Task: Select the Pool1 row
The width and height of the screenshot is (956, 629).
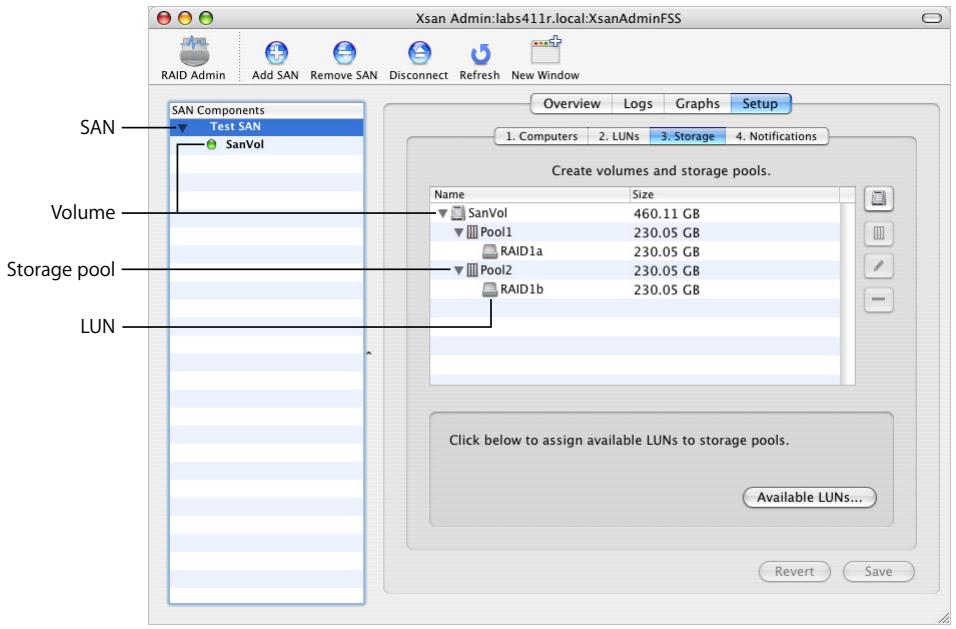Action: point(635,232)
